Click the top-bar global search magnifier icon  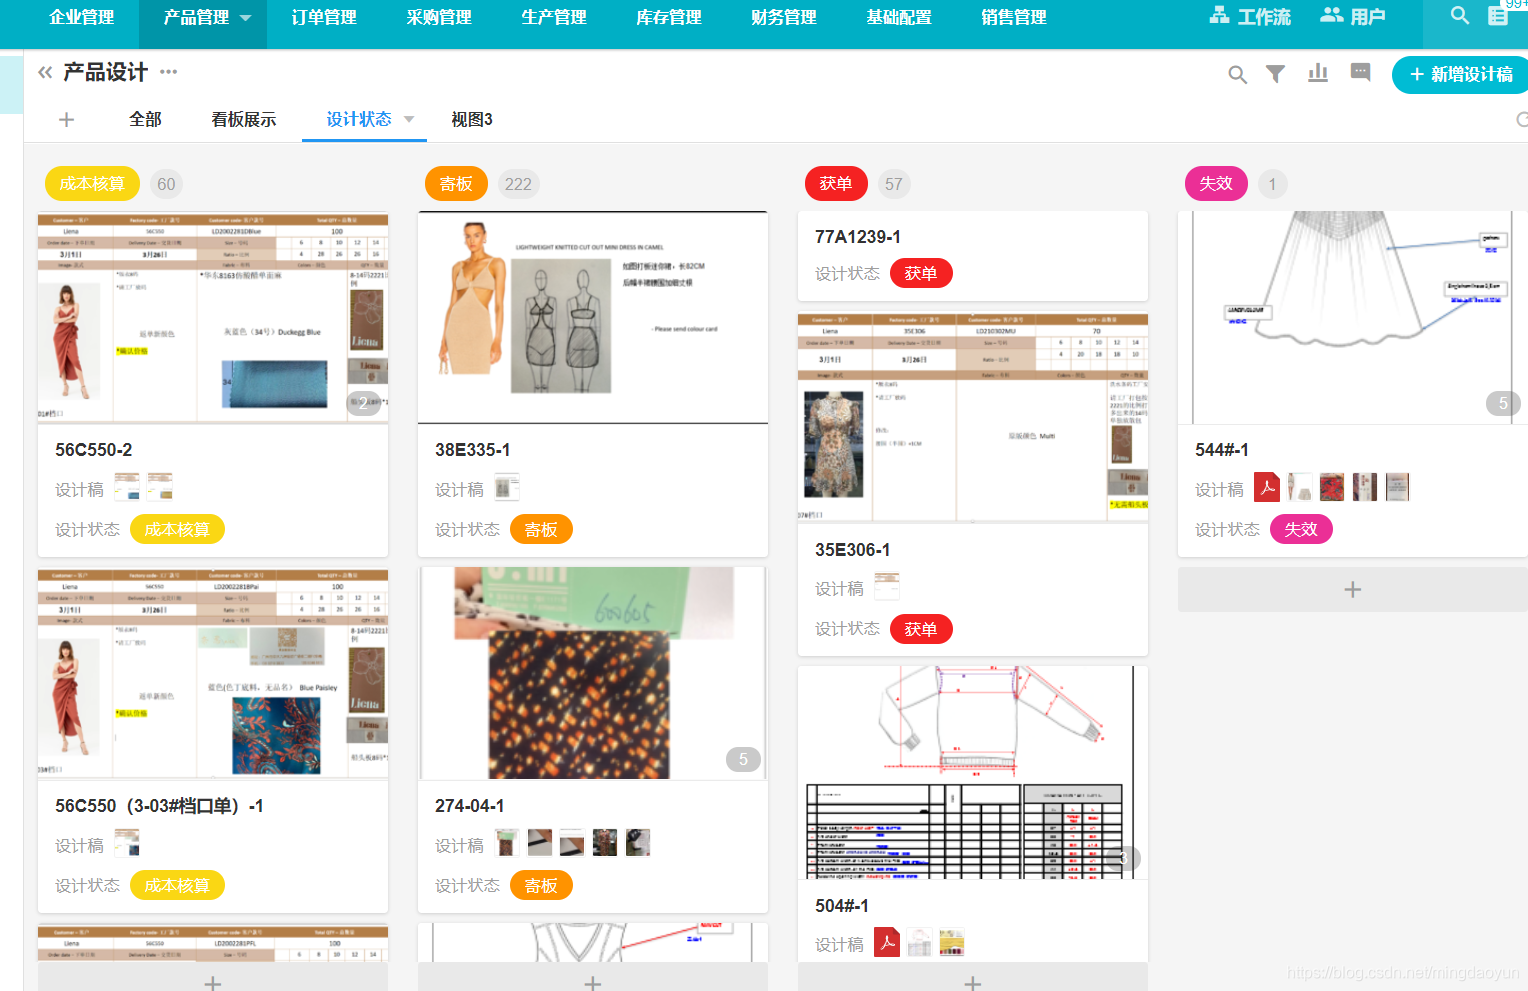pyautogui.click(x=1459, y=15)
